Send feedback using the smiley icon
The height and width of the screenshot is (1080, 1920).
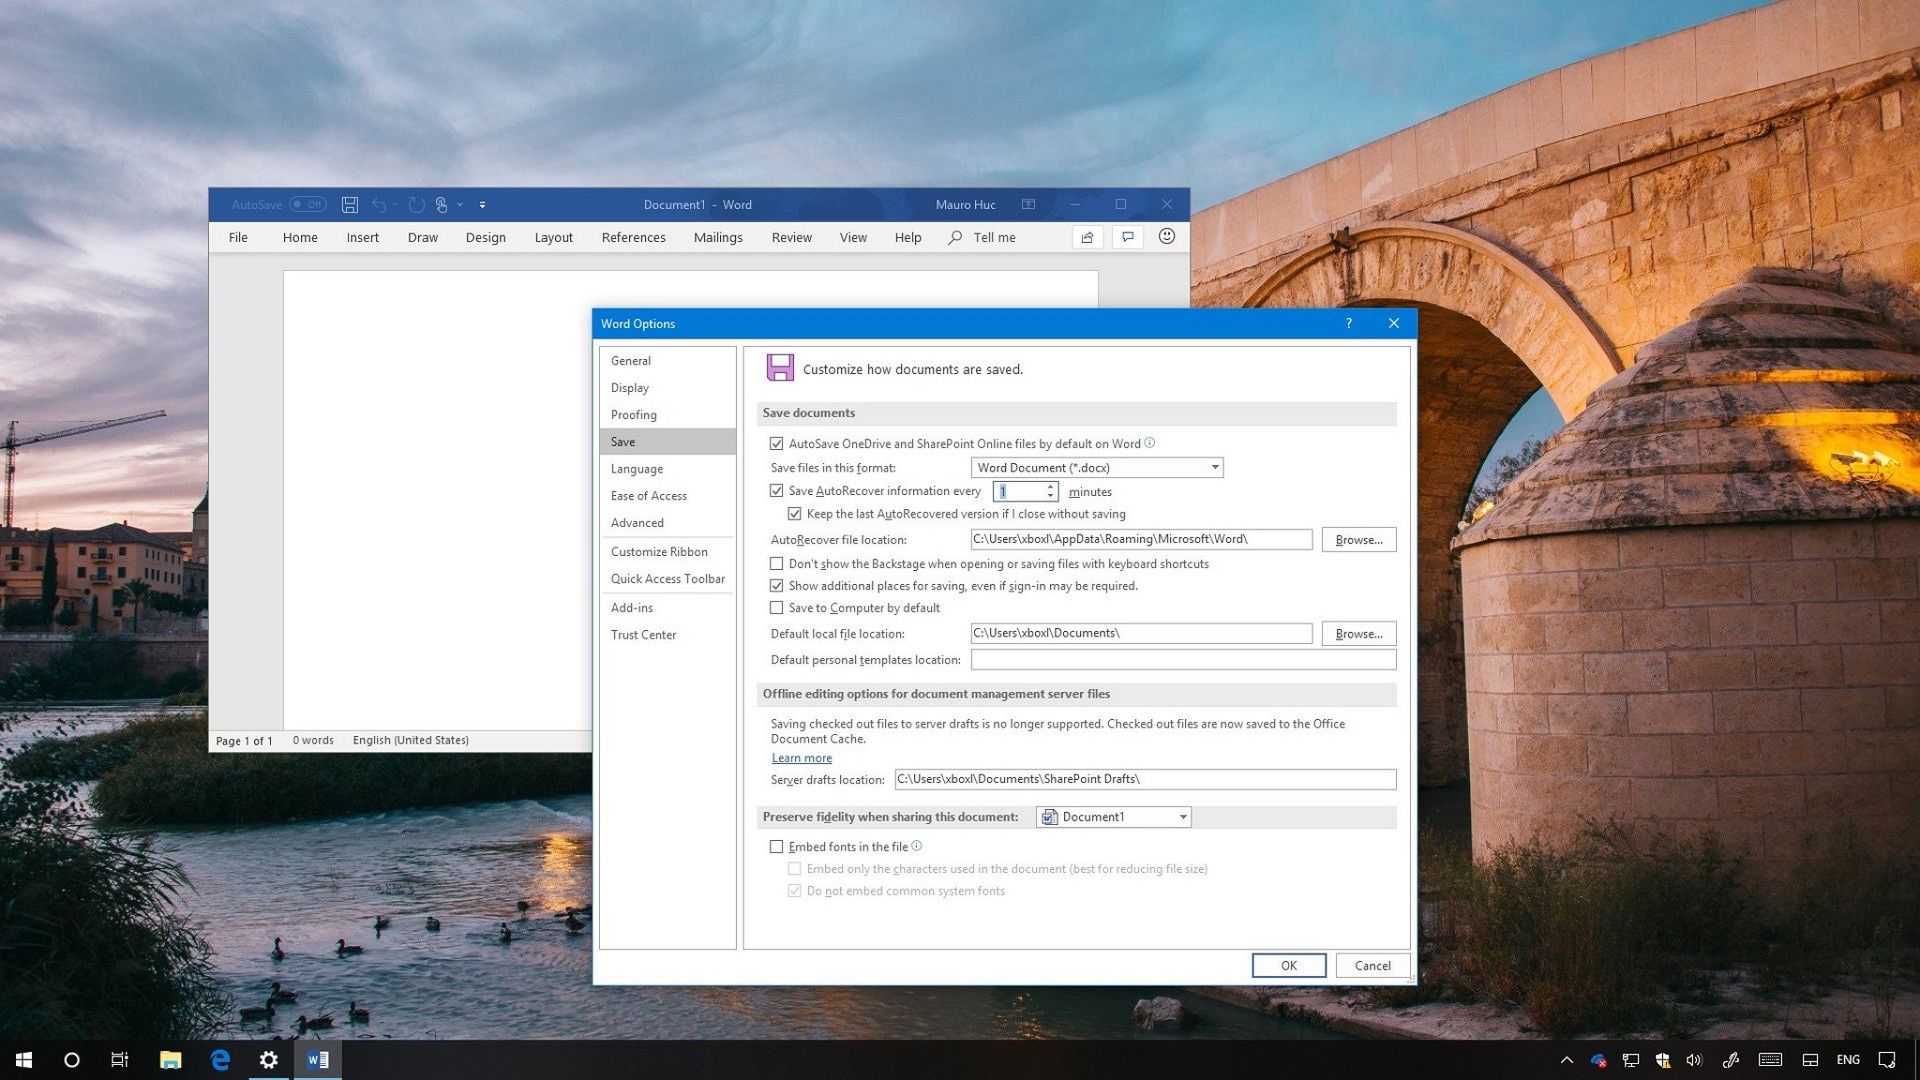(1166, 237)
